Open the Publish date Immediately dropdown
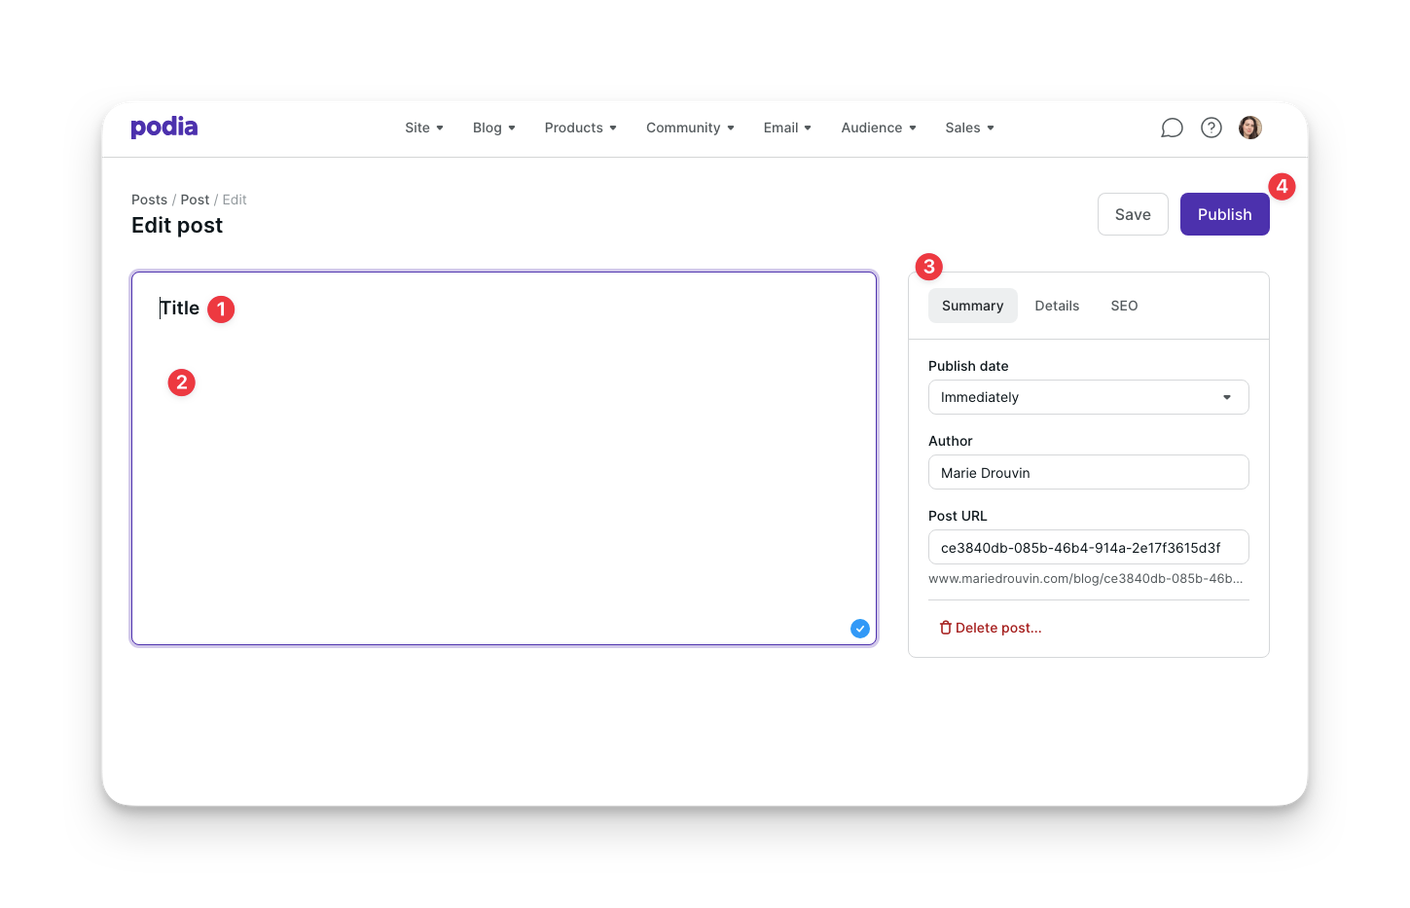 click(1088, 397)
